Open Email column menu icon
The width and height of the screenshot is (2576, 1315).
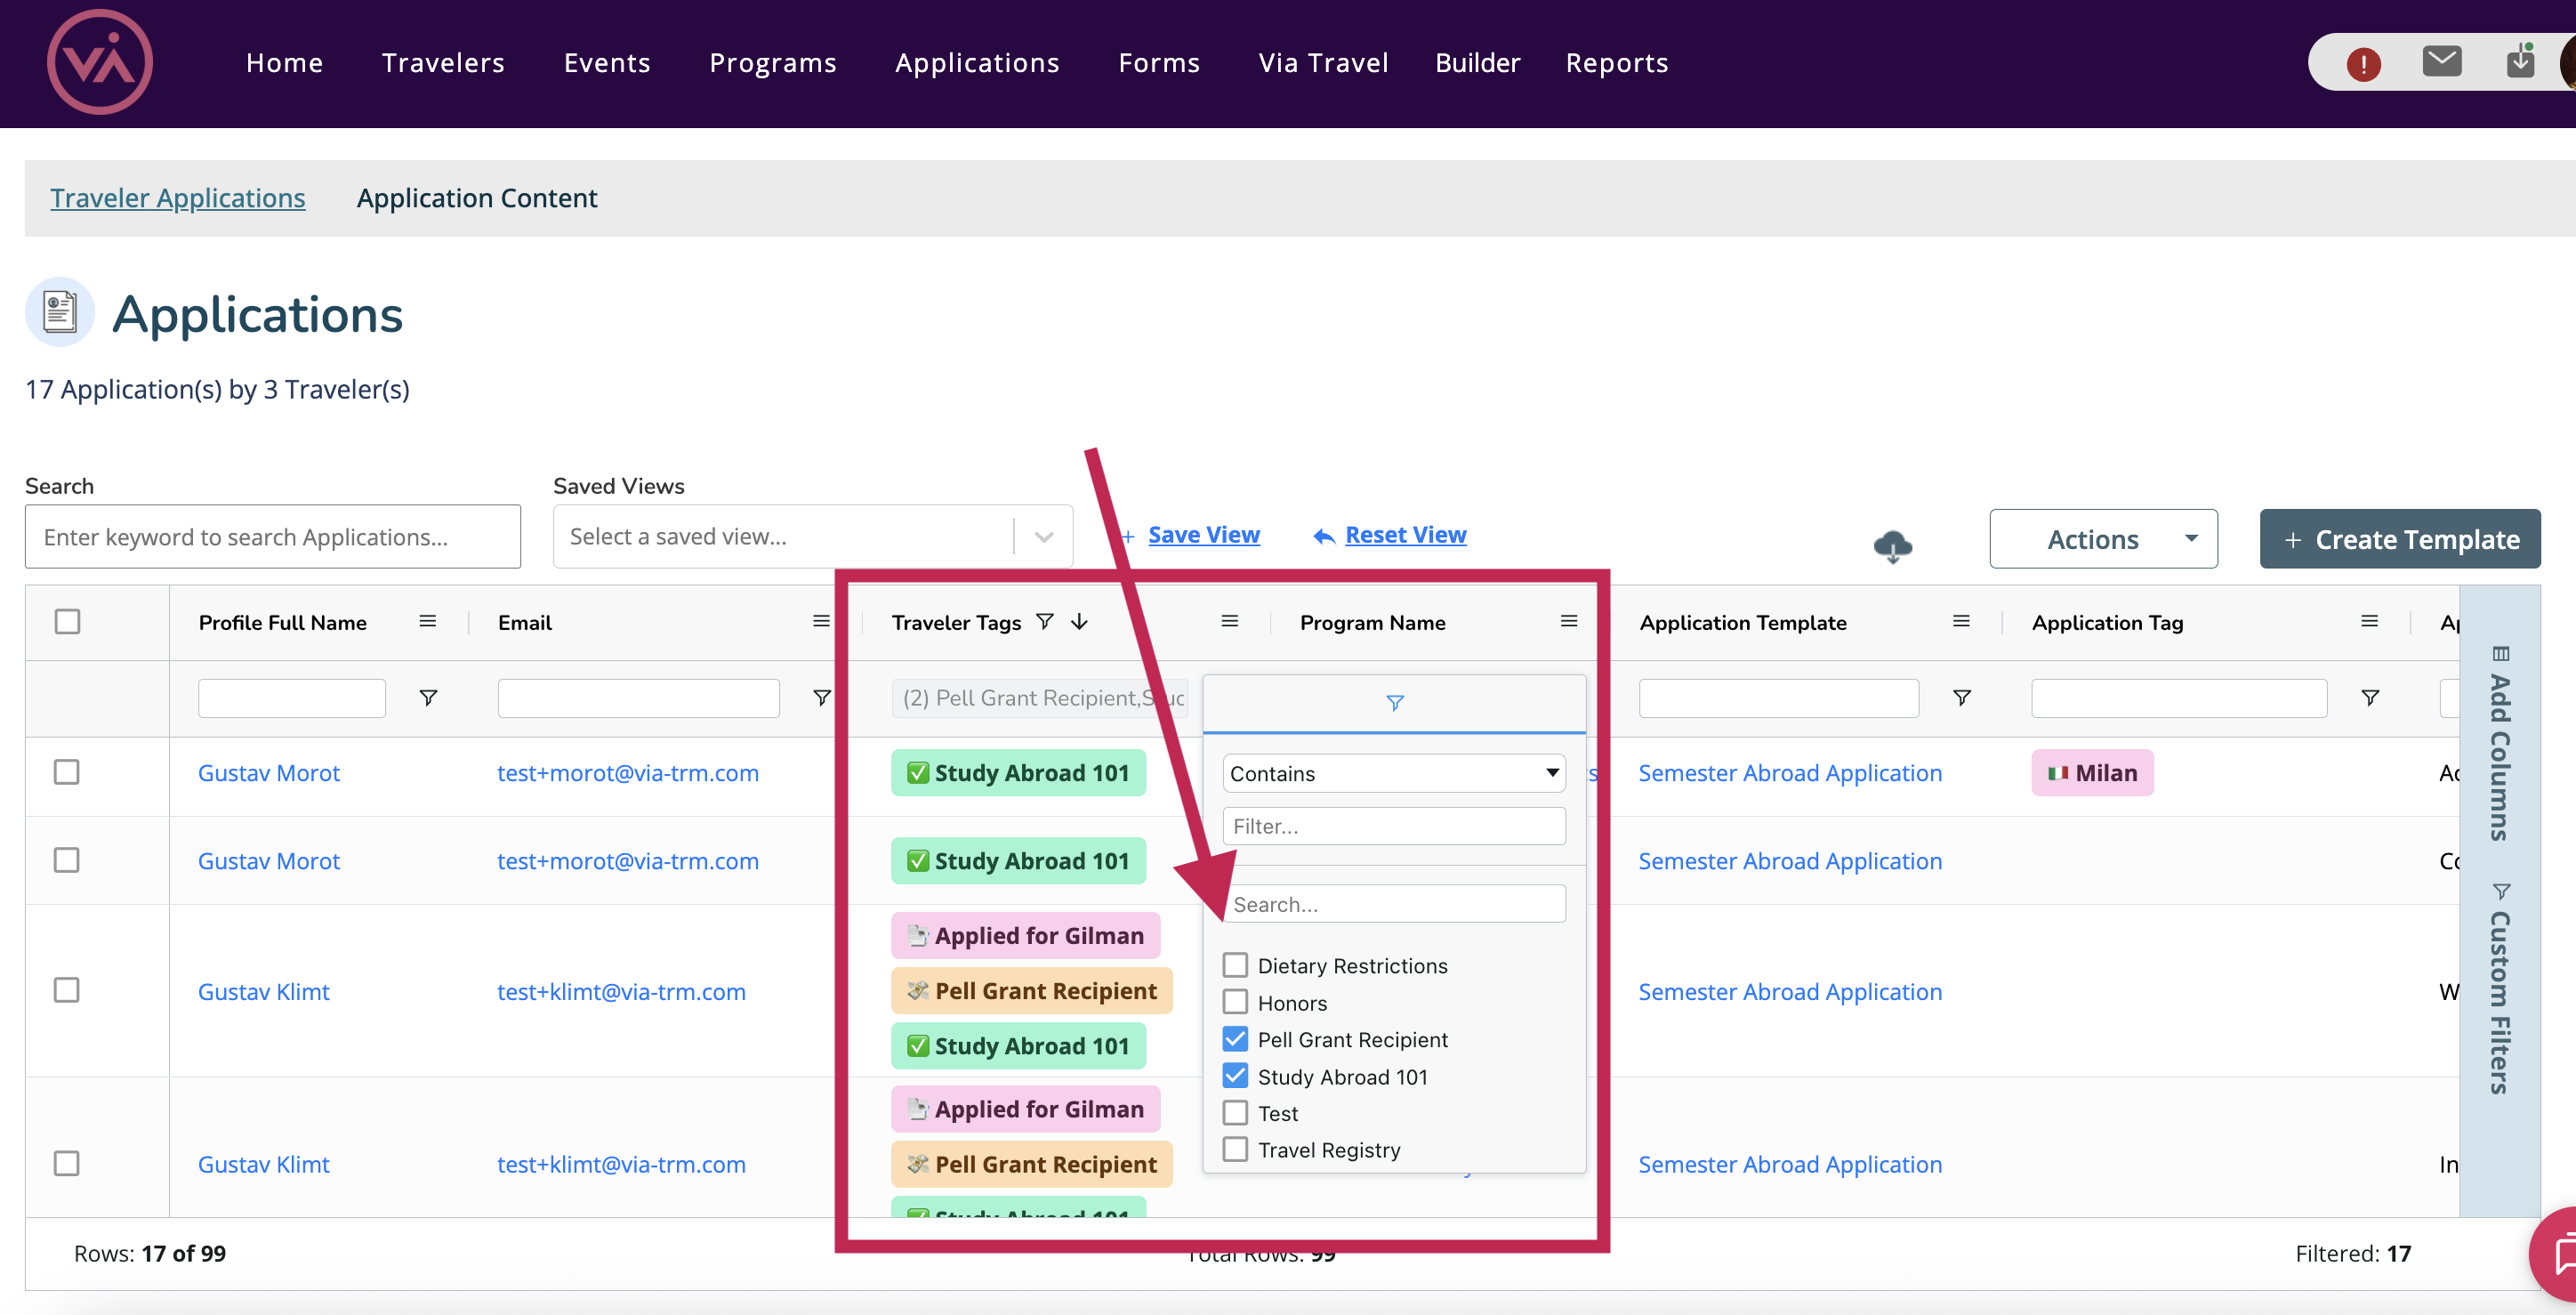821,621
